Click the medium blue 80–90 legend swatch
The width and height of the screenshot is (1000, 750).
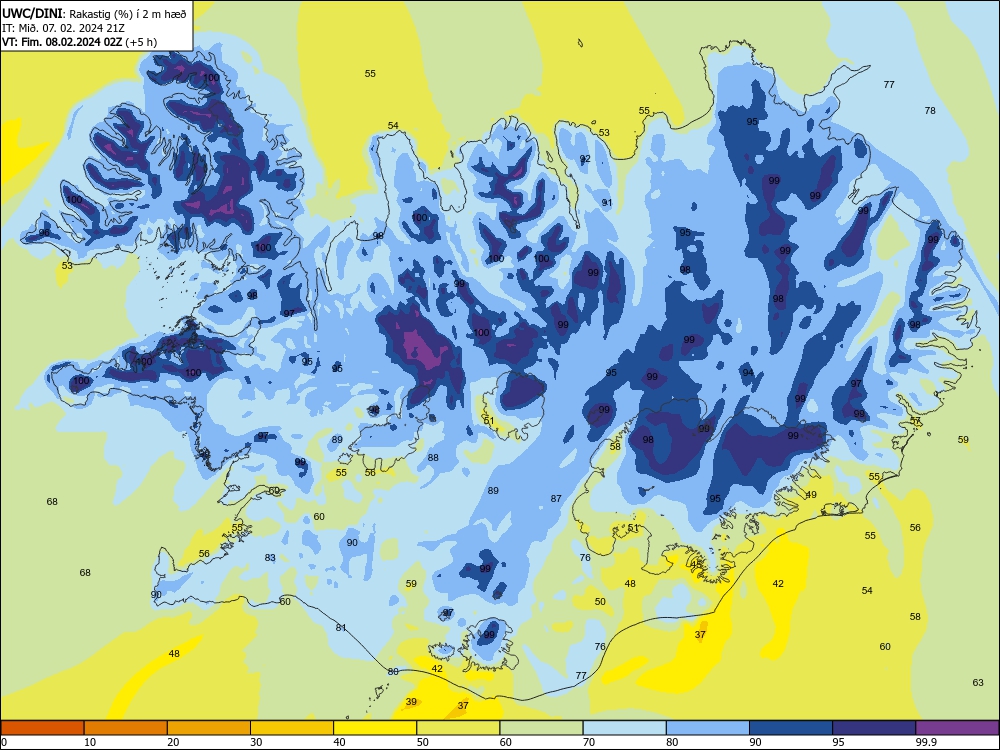pos(708,728)
